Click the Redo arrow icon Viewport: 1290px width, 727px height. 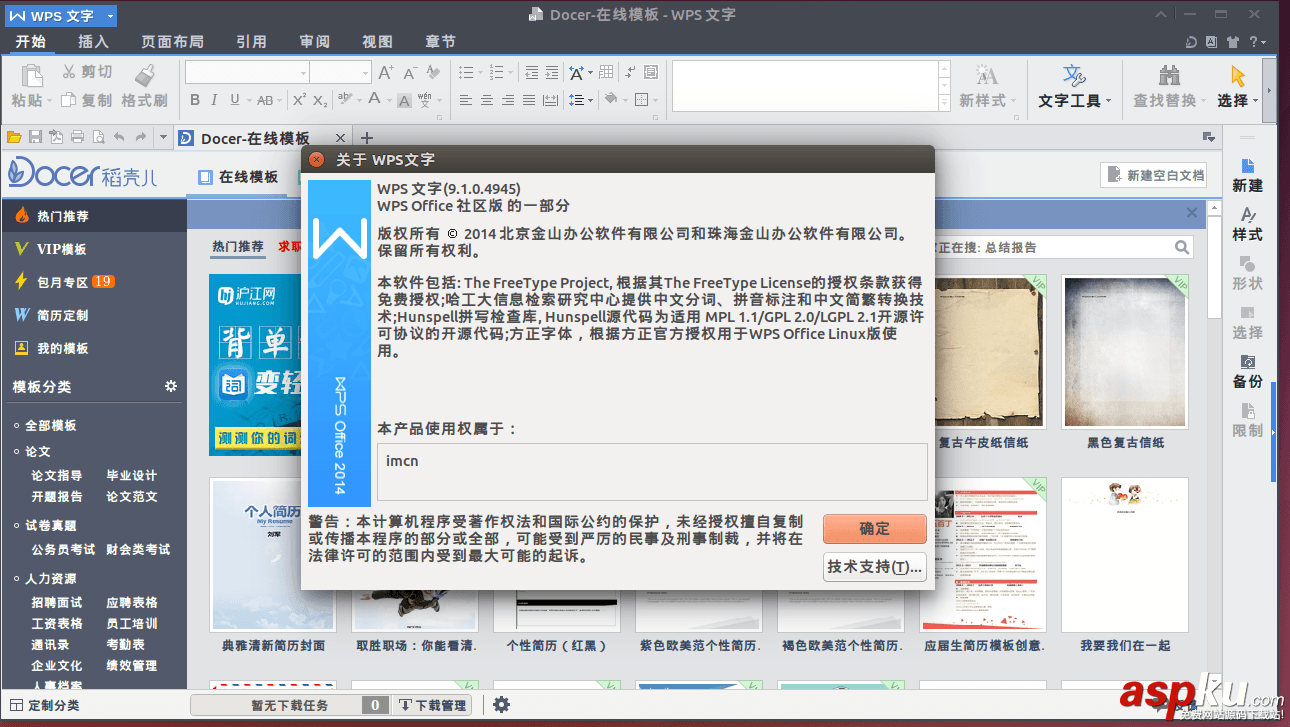point(140,137)
